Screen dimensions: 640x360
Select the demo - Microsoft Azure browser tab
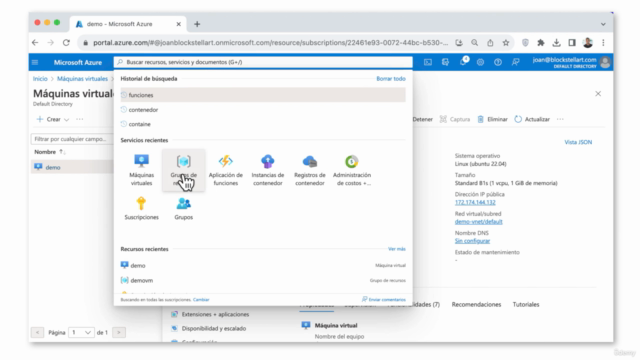pyautogui.click(x=128, y=24)
